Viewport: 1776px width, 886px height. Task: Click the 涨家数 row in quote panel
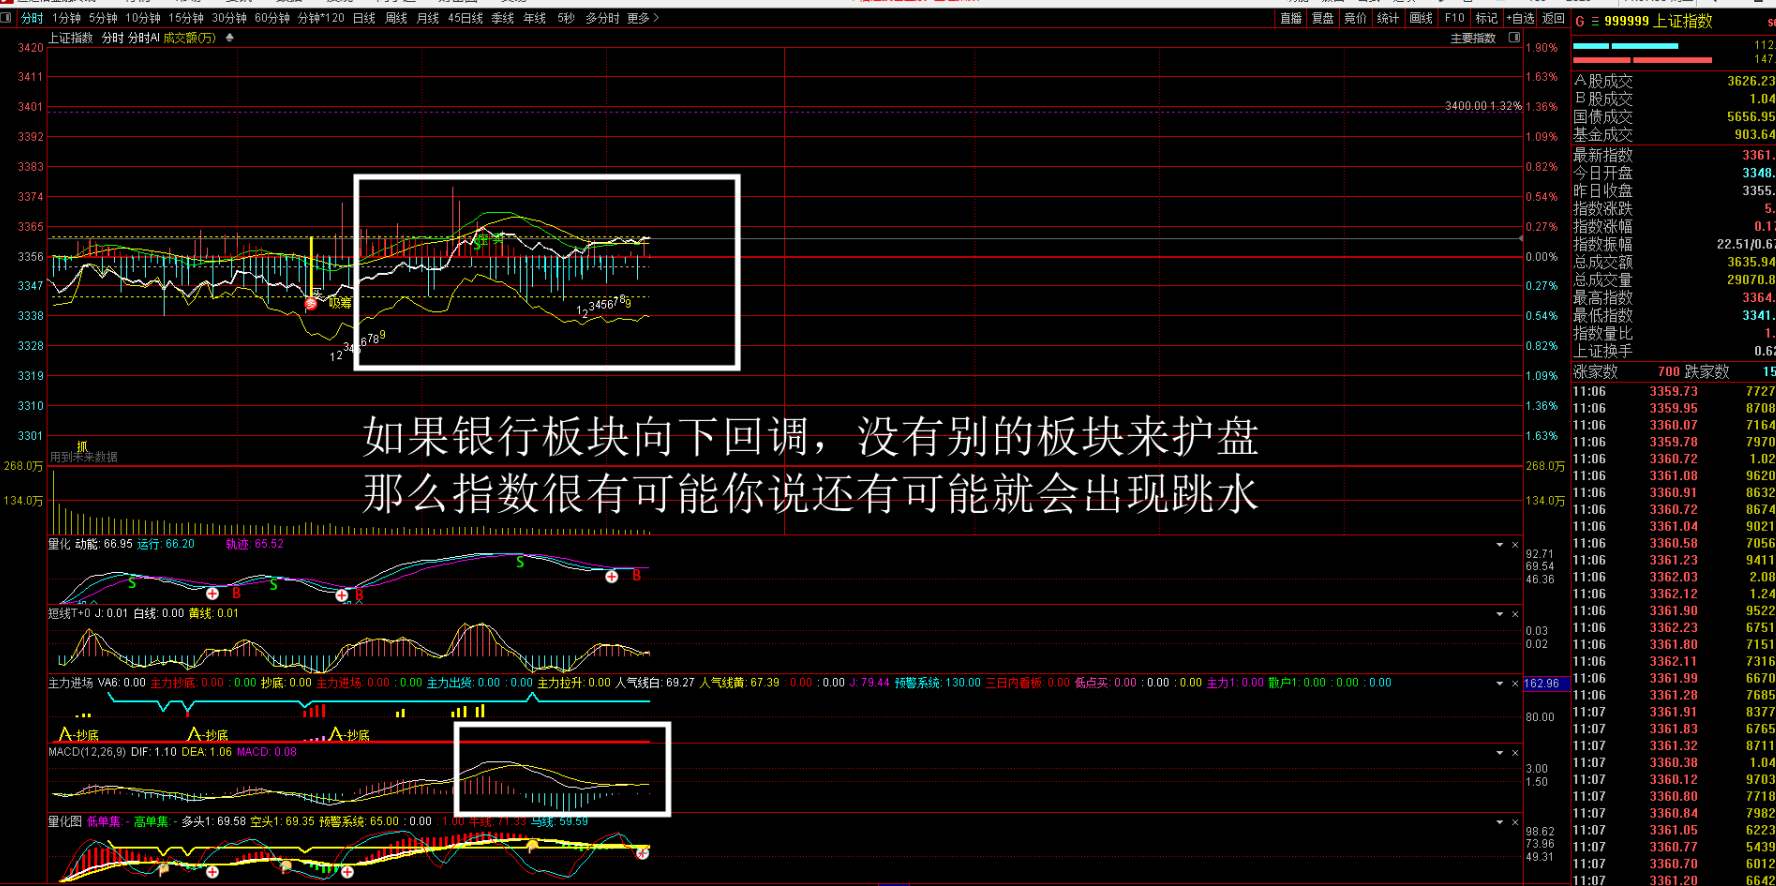click(x=1674, y=372)
